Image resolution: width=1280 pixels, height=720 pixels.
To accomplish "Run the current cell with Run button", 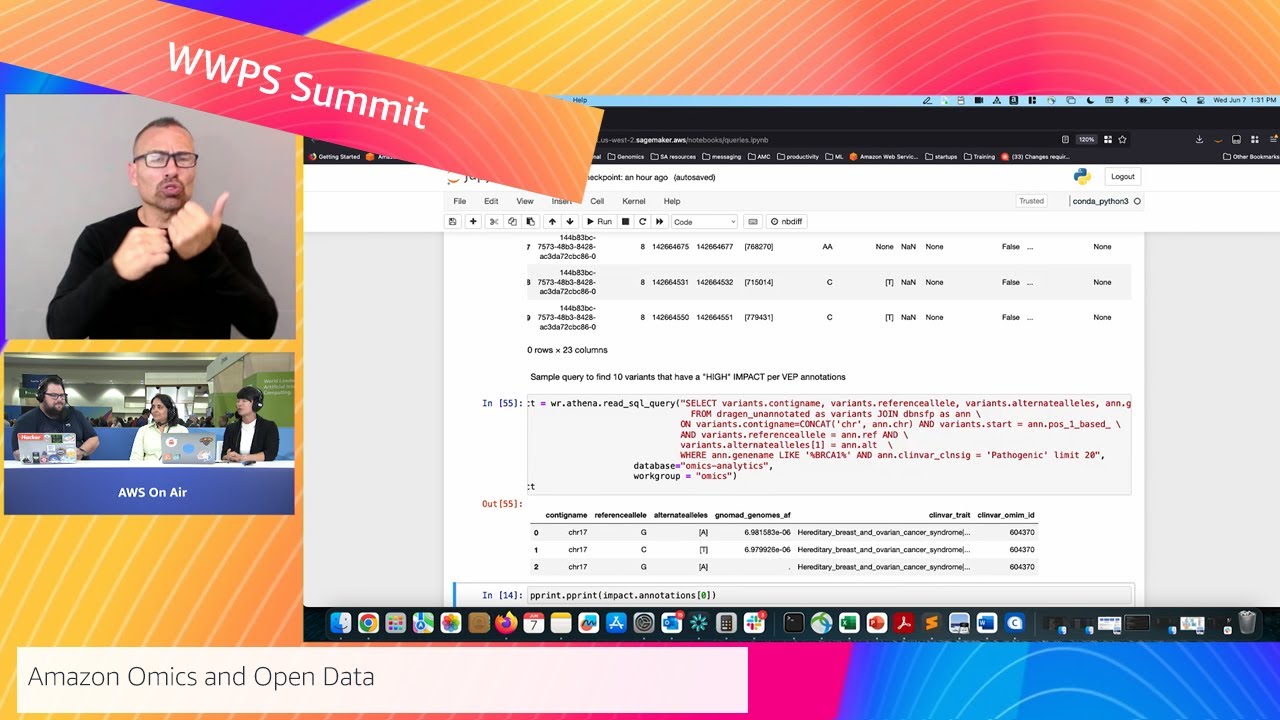I will tap(599, 222).
